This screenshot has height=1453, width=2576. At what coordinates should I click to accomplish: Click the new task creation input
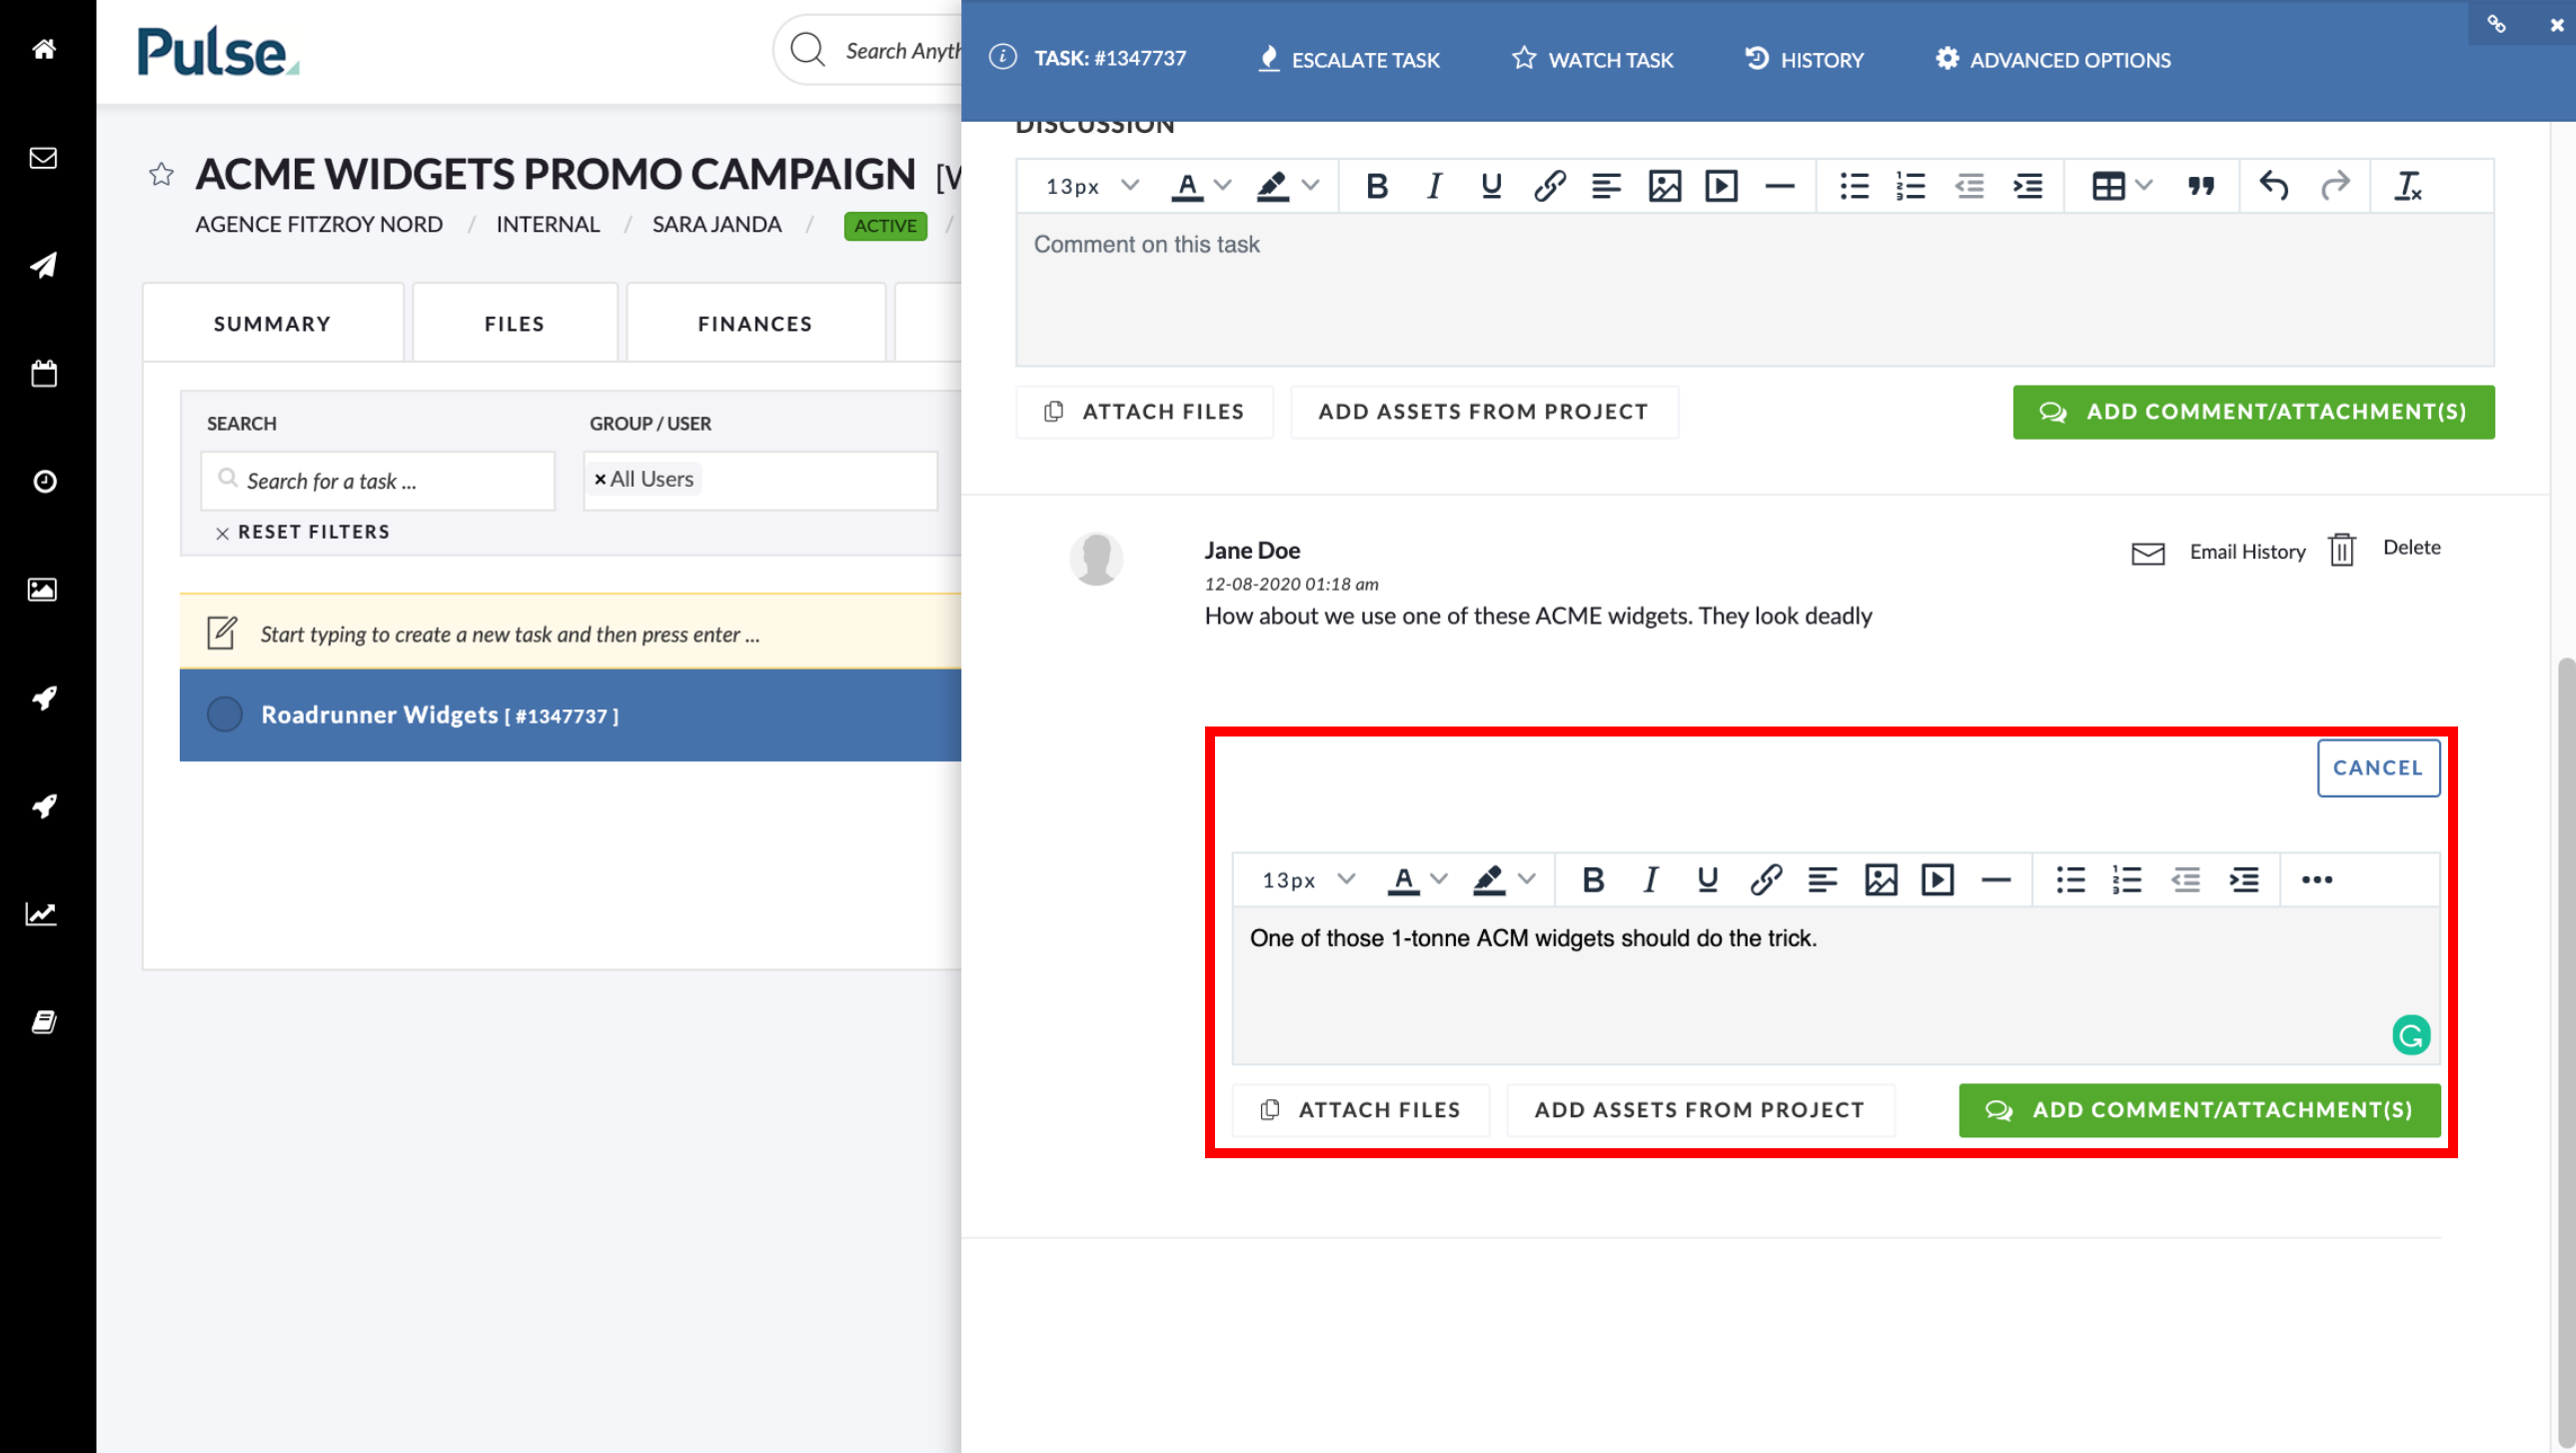(x=570, y=633)
